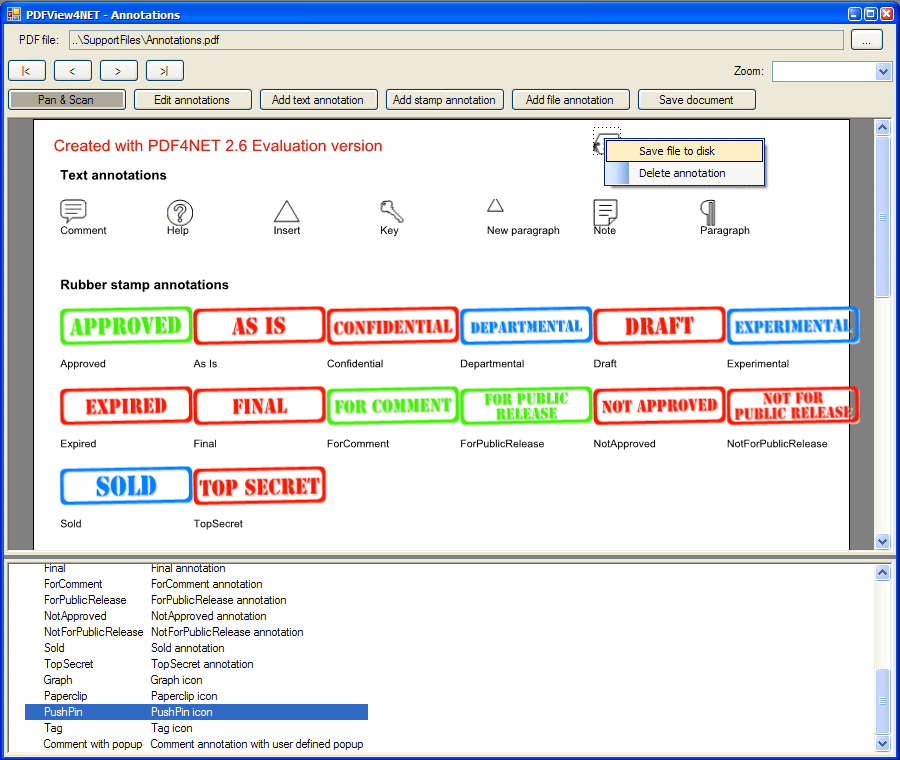The image size is (900, 760).
Task: Click the TOP SECRET rubber stamp
Action: pyautogui.click(x=259, y=486)
